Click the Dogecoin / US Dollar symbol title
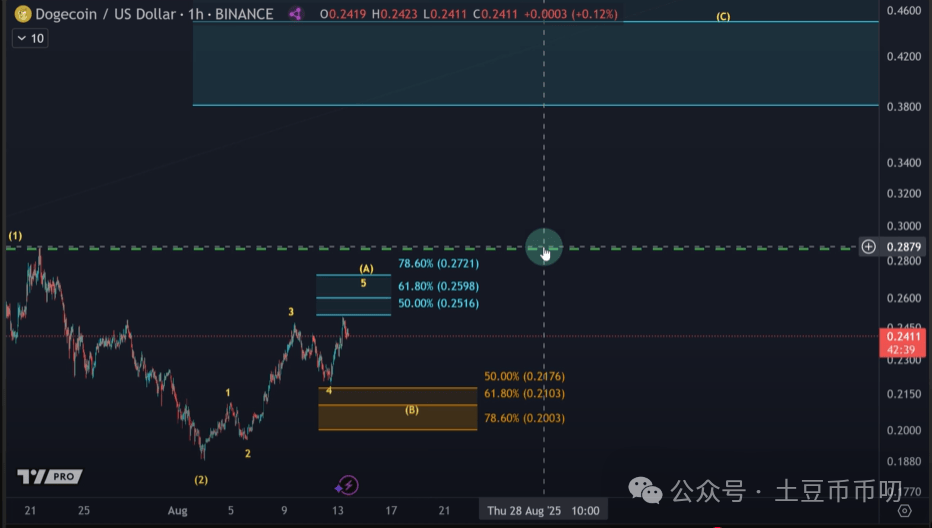This screenshot has width=932, height=528. [106, 14]
